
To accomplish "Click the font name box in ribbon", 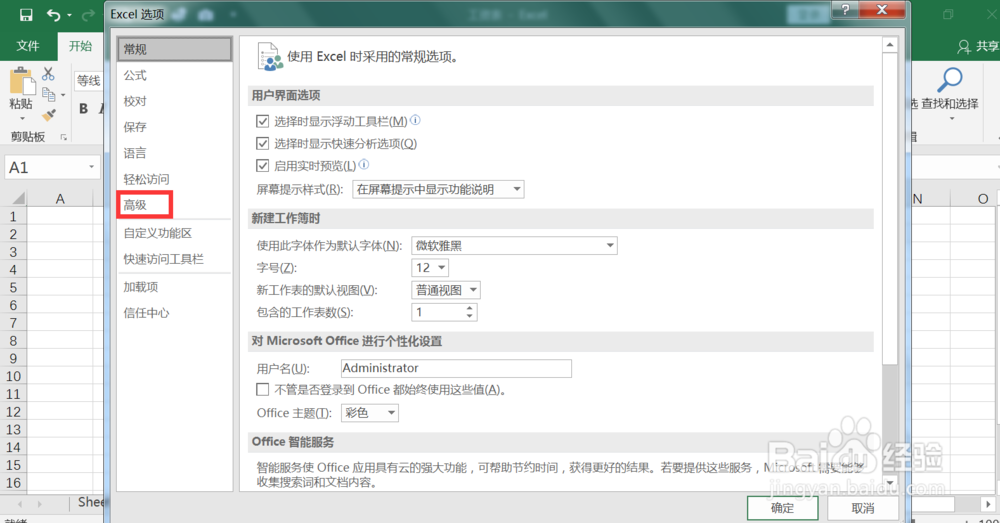I will point(88,80).
